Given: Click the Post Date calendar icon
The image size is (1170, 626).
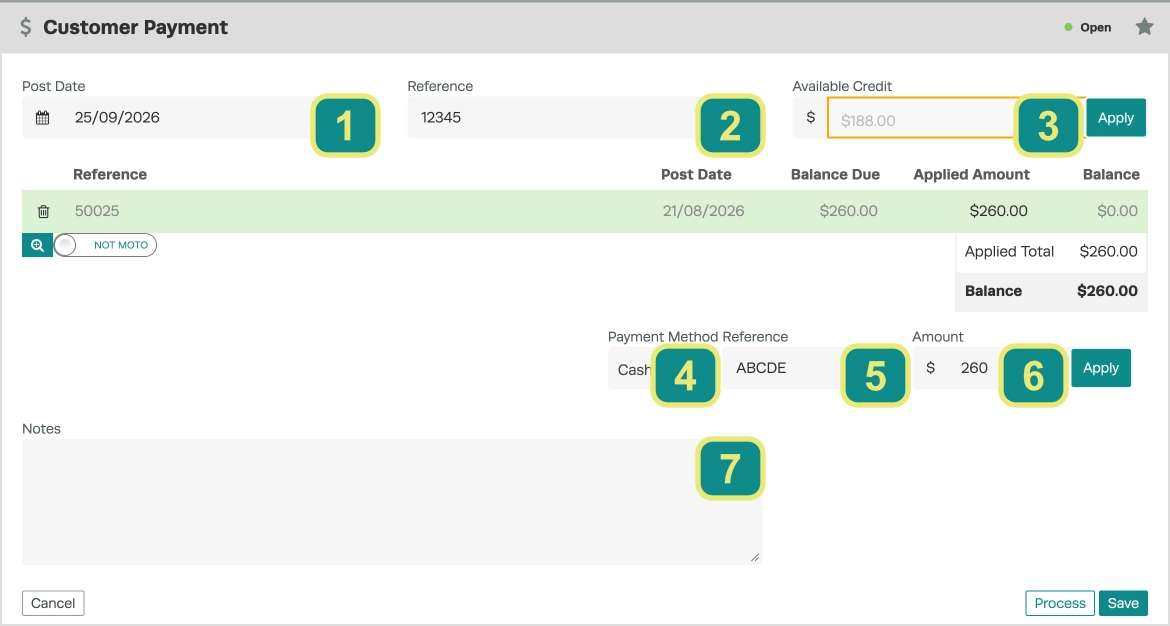Looking at the screenshot, I should [43, 117].
